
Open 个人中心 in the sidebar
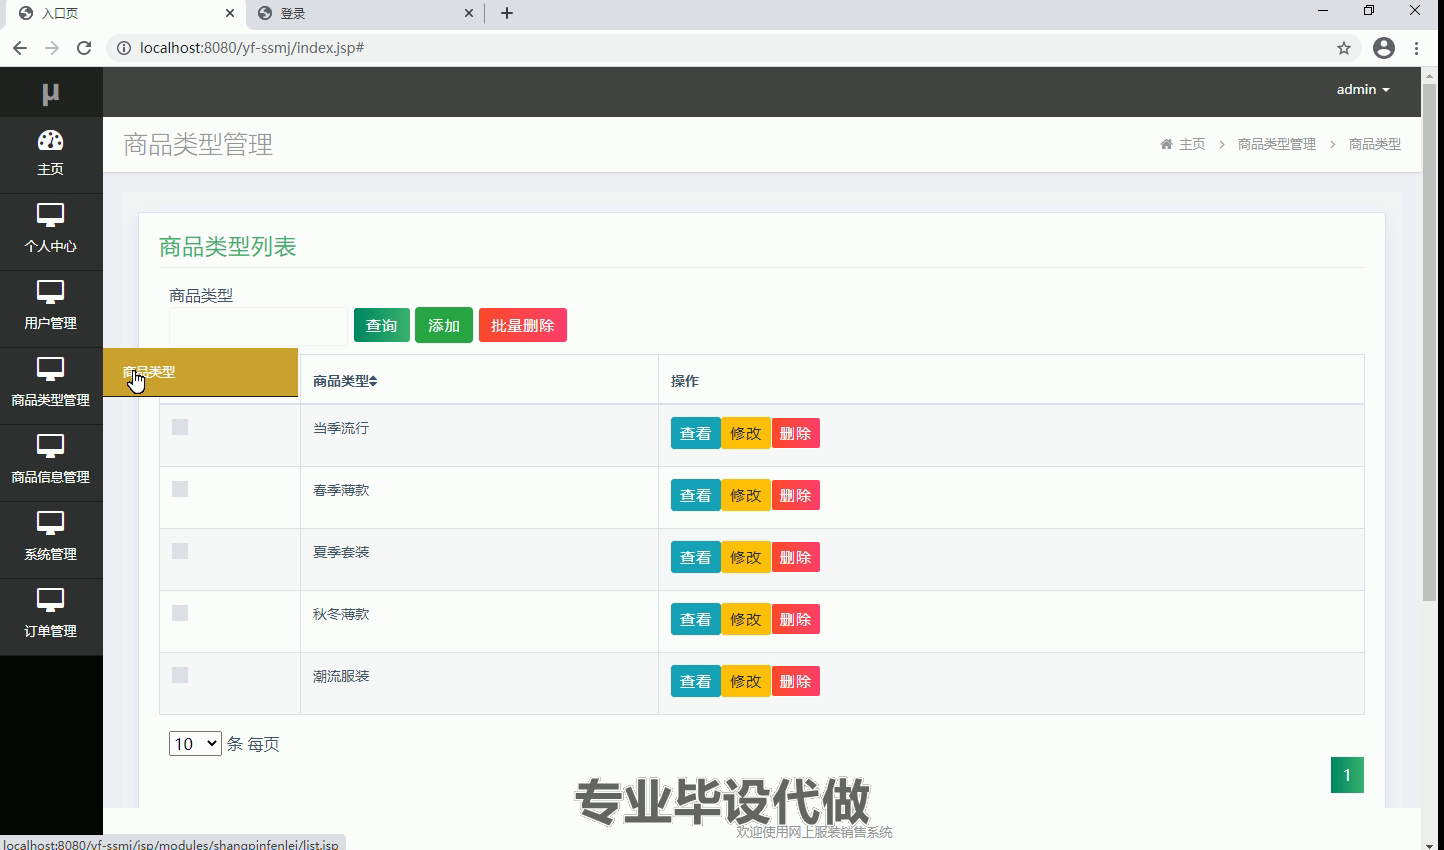pos(51,230)
